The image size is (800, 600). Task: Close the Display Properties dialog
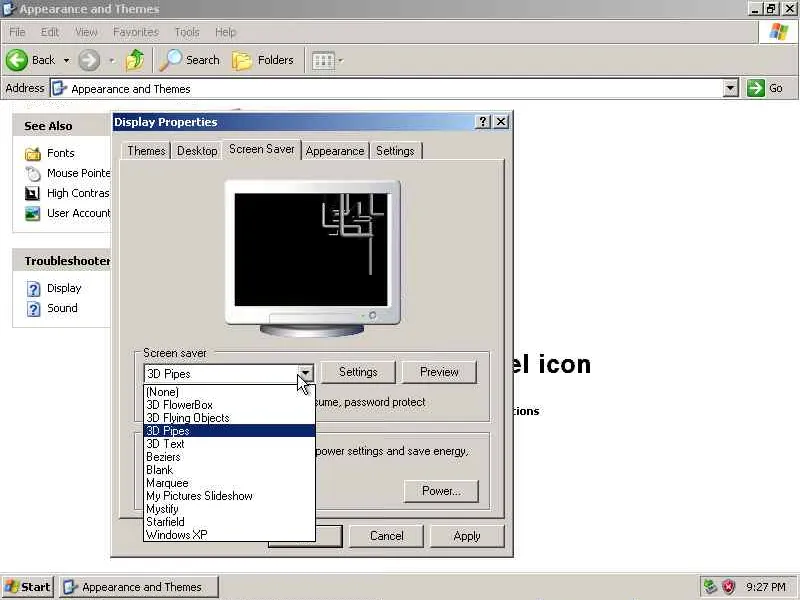click(501, 122)
